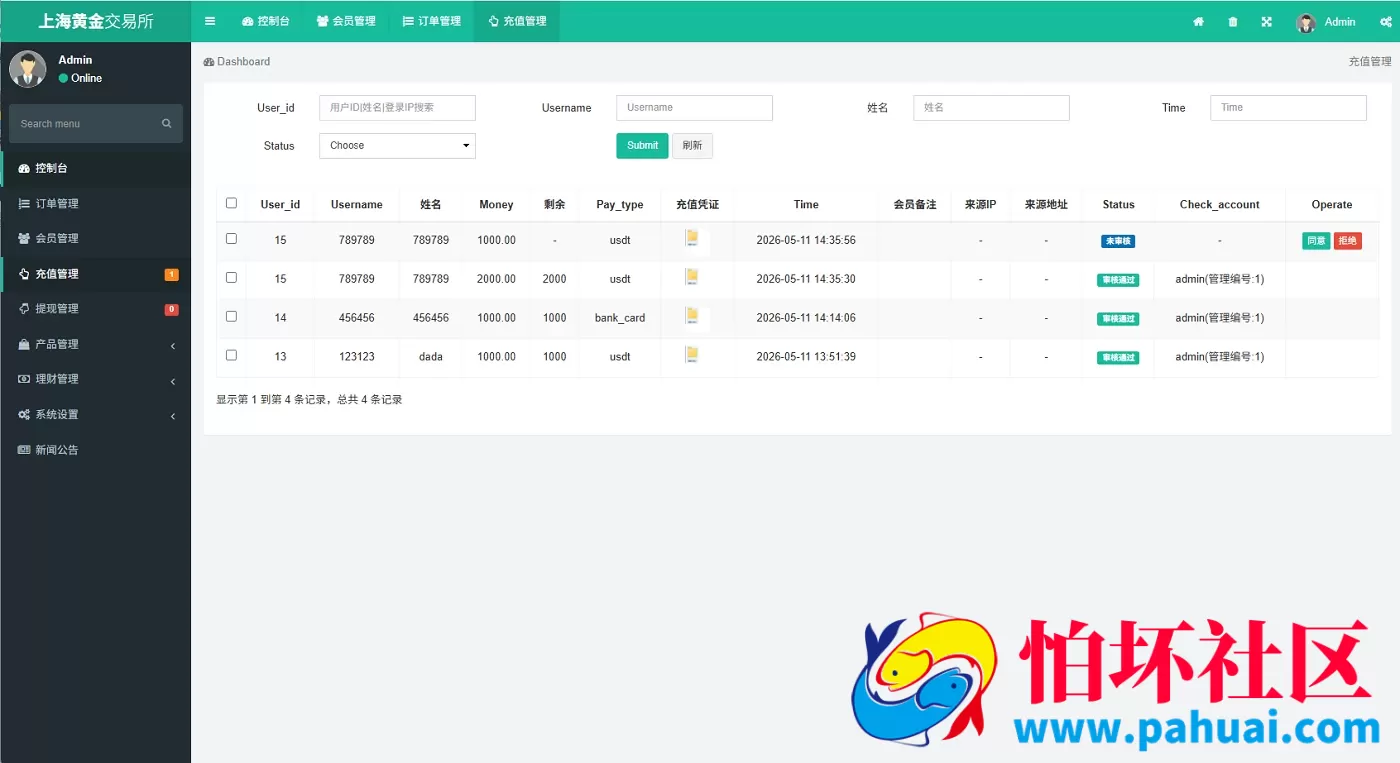
Task: Toggle sidebar with hamburger menu icon
Action: [209, 21]
